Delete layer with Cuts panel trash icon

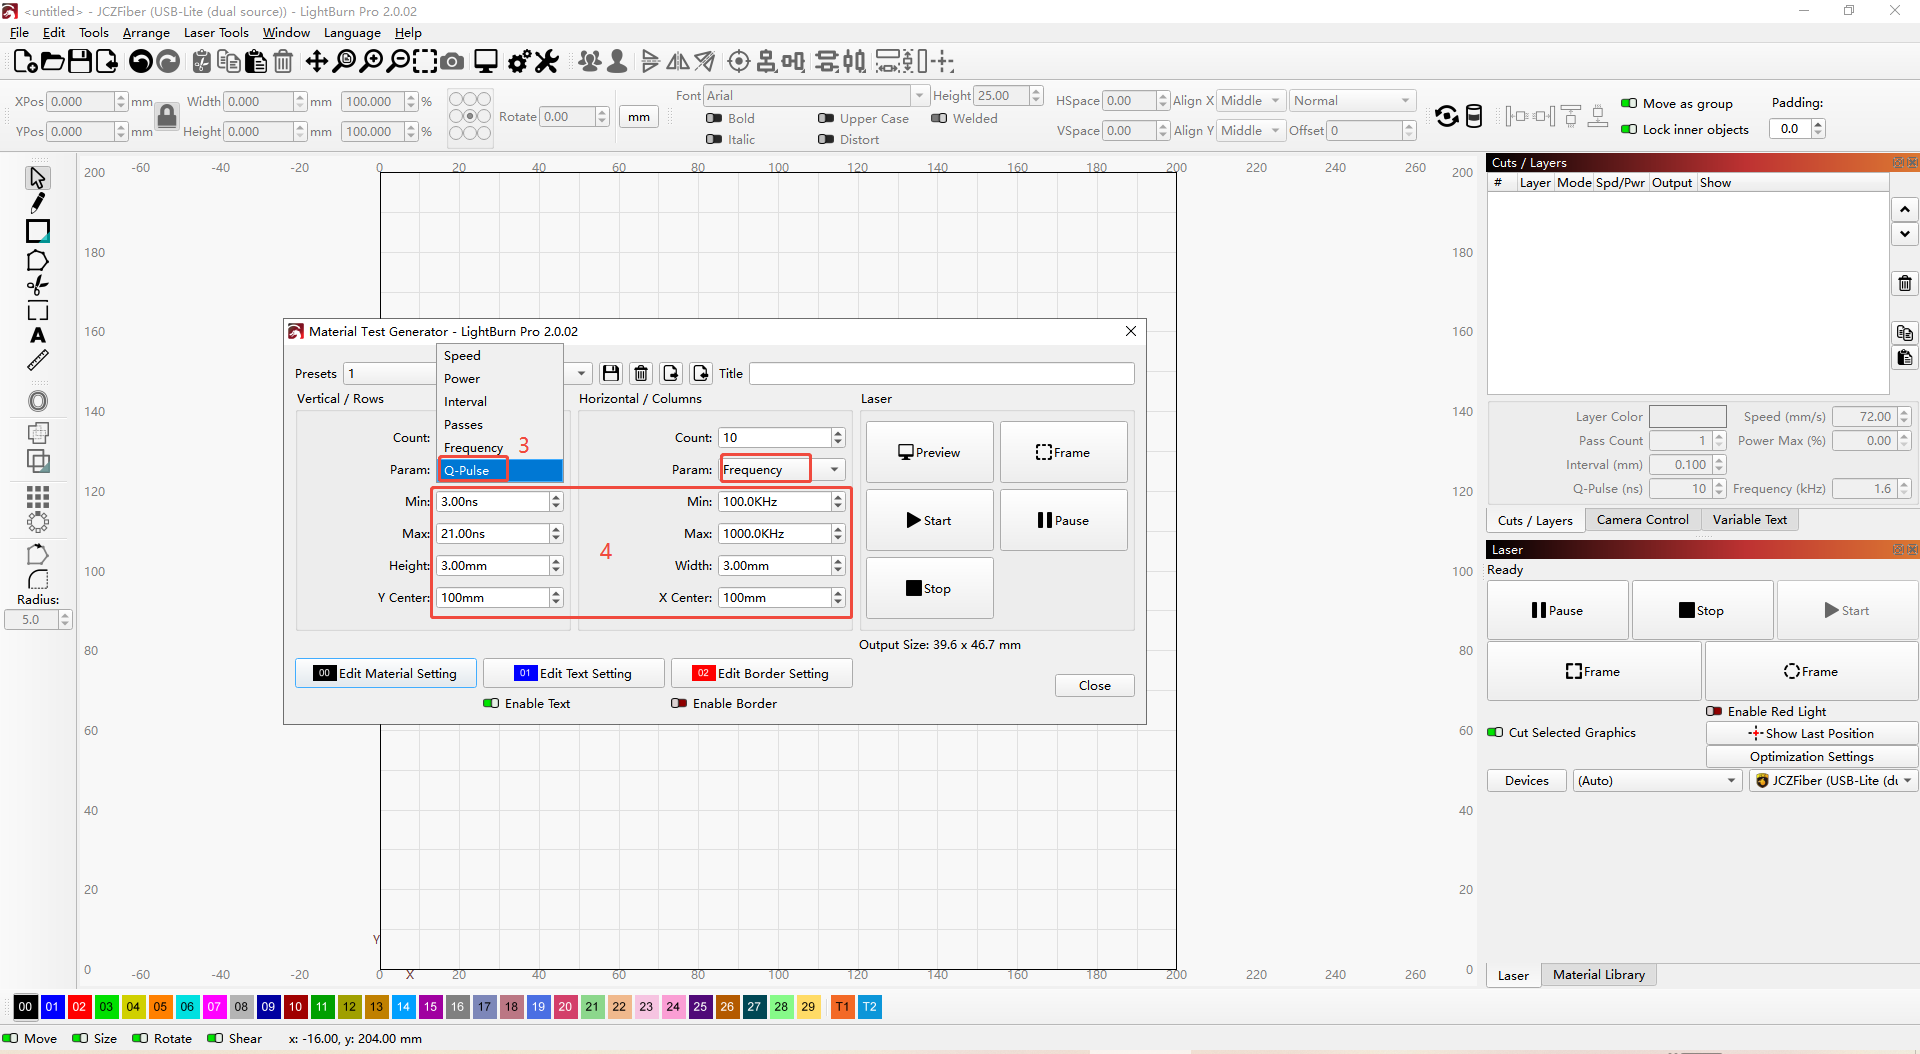1905,283
